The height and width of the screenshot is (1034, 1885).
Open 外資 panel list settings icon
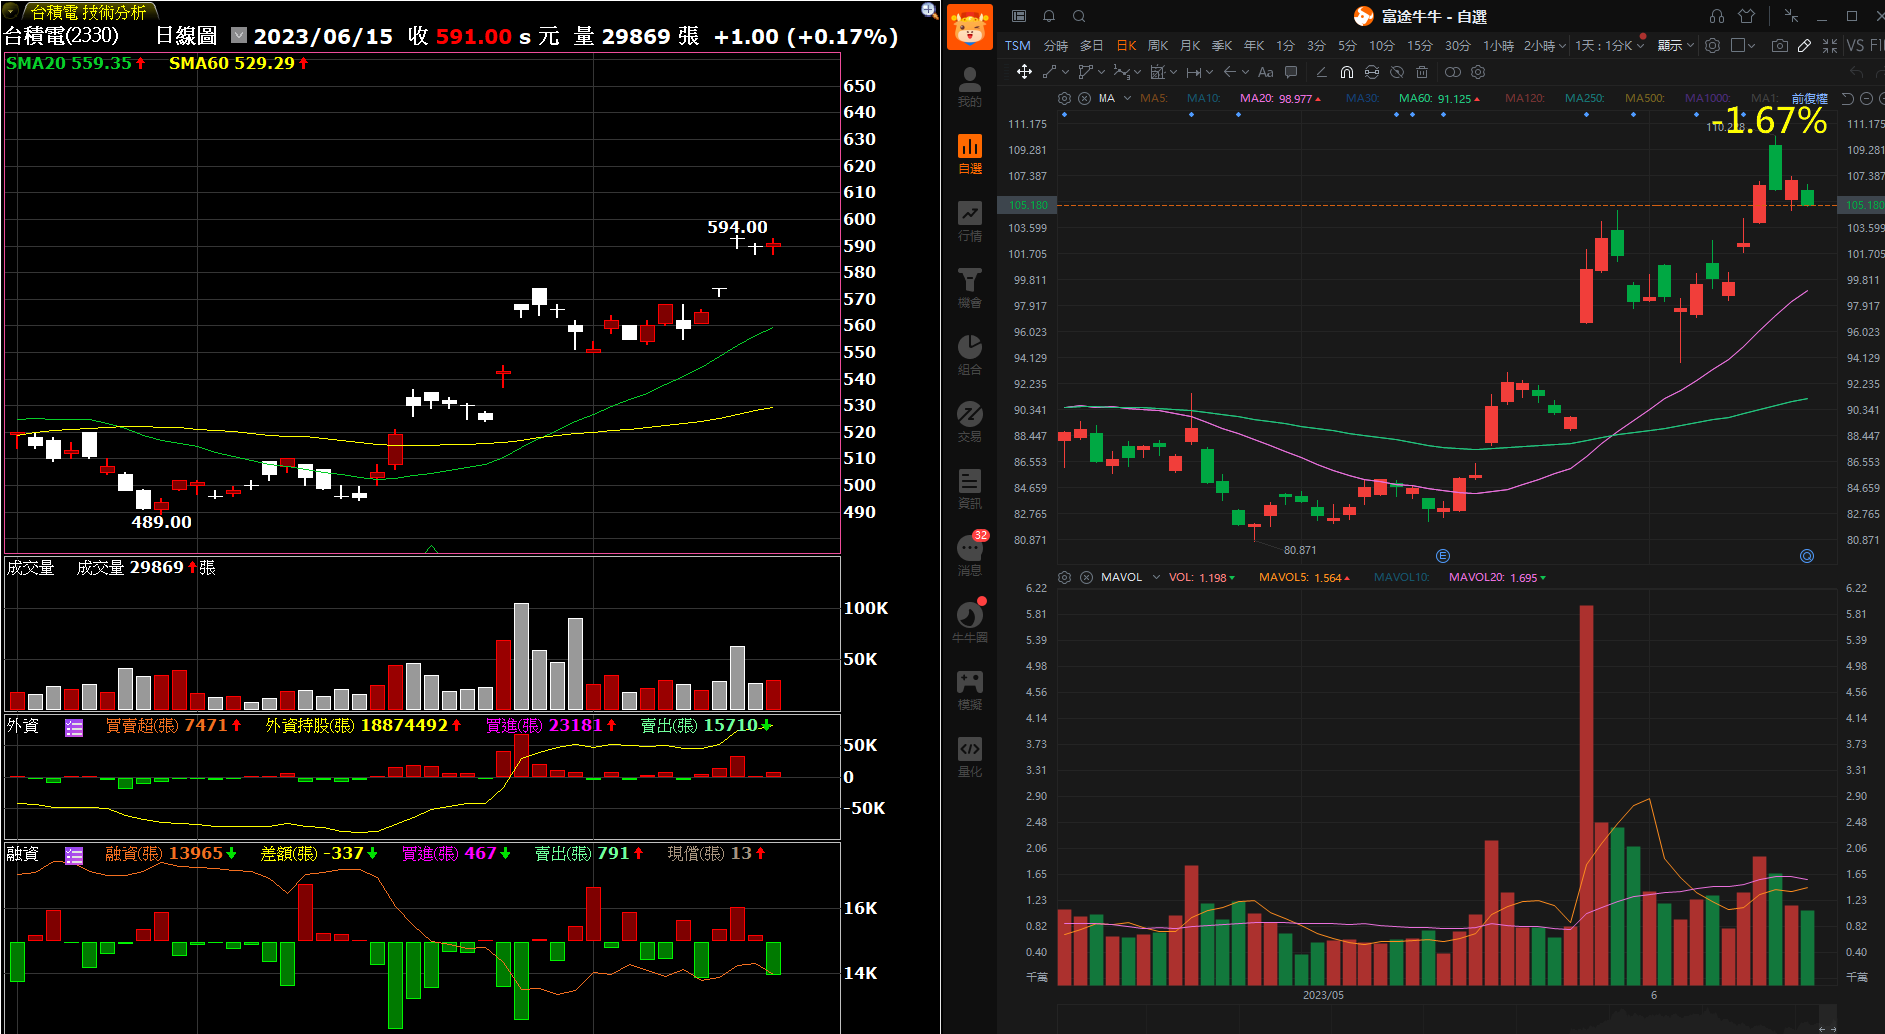point(74,728)
